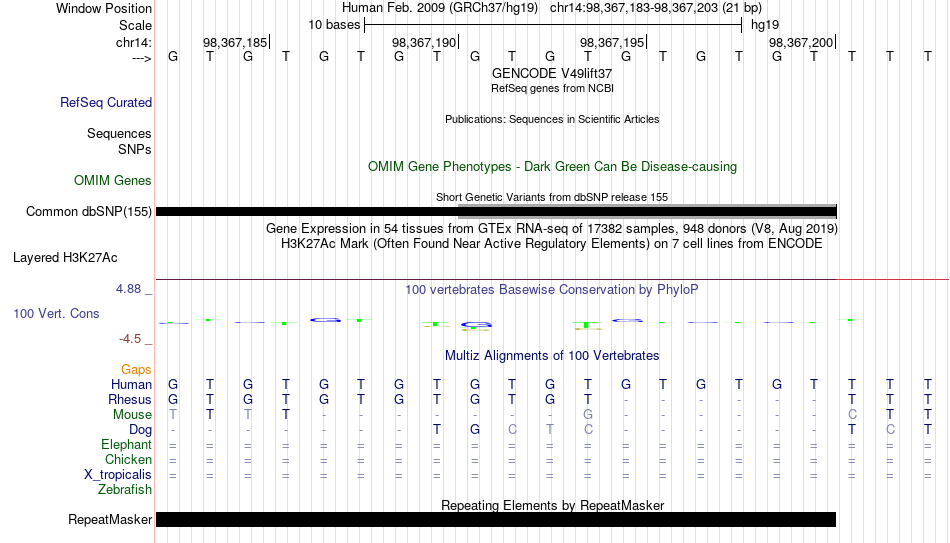The width and height of the screenshot is (950, 543).
Task: Click the Layered H3K27Ac track label
Action: click(65, 258)
